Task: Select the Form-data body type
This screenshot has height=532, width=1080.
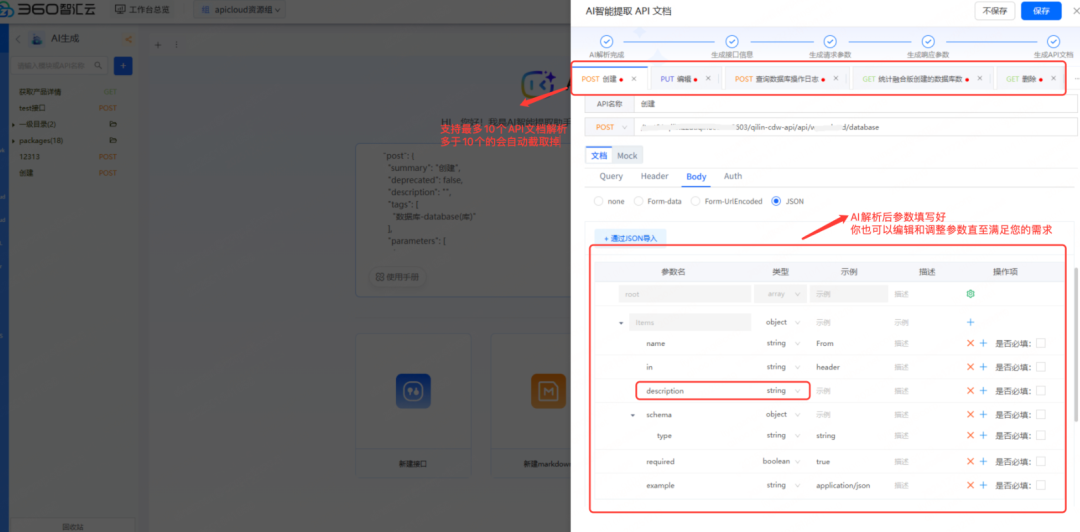Action: tap(638, 201)
